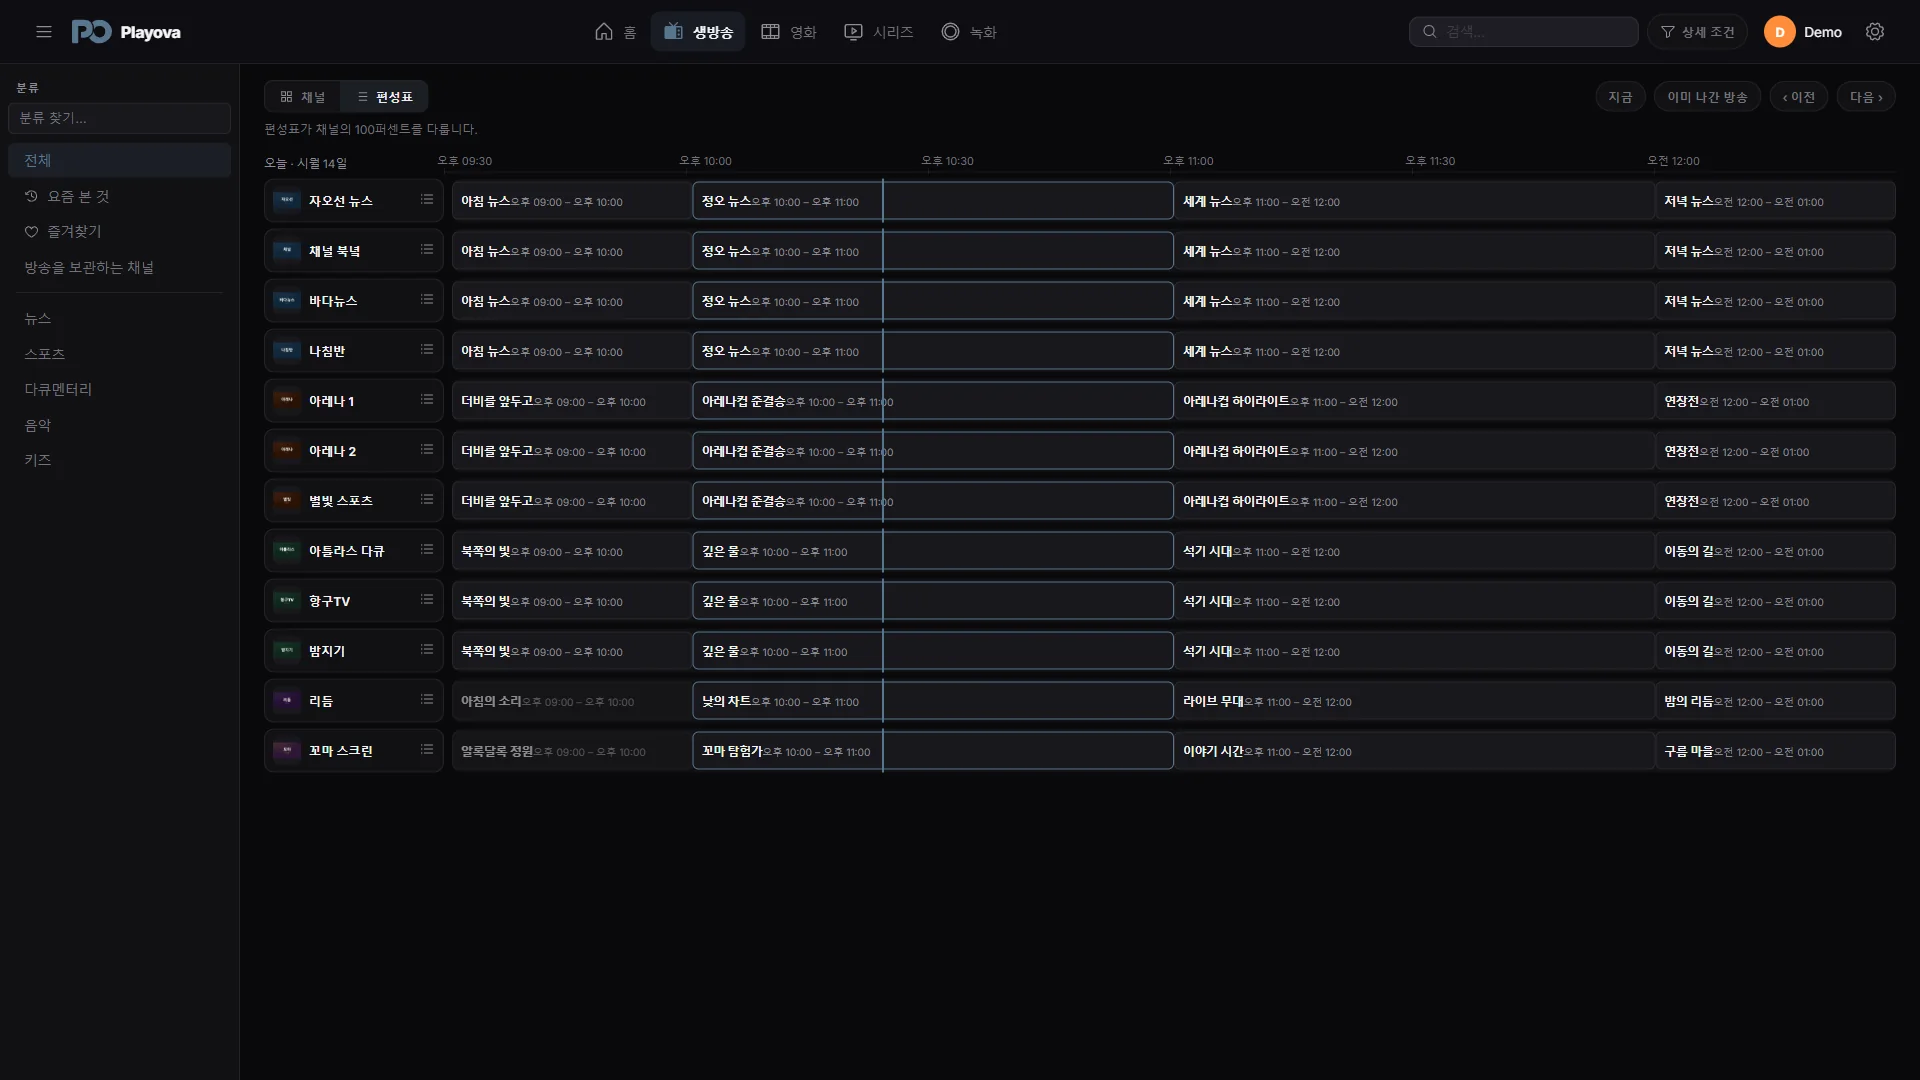Open 즐겨찾기 in sidebar
This screenshot has height=1080, width=1920.
[119, 231]
